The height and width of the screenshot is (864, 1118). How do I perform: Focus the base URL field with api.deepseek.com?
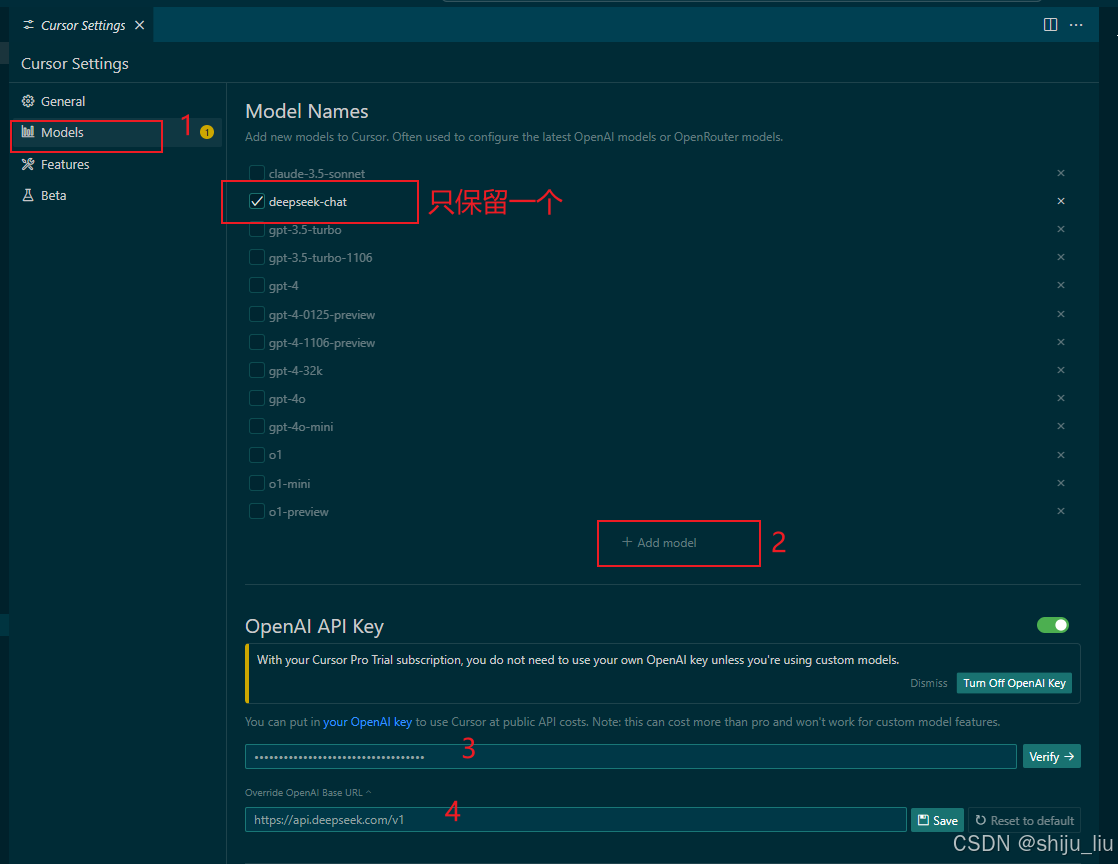pos(575,820)
